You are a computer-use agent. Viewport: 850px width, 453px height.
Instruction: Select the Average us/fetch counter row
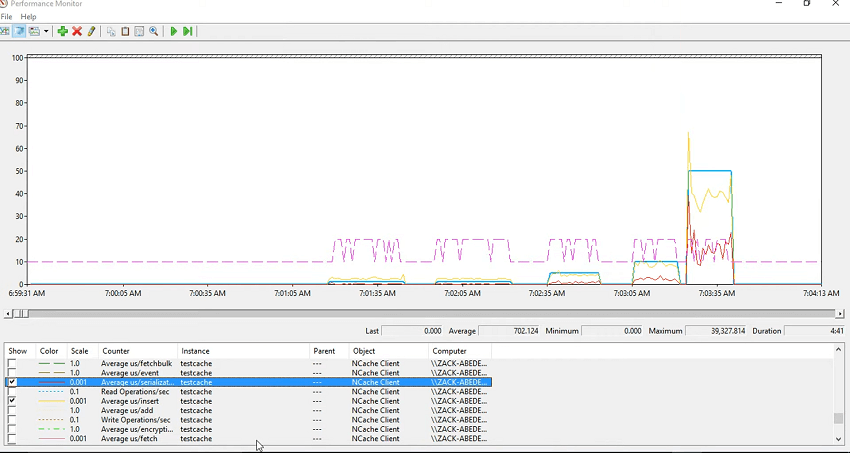coord(248,438)
